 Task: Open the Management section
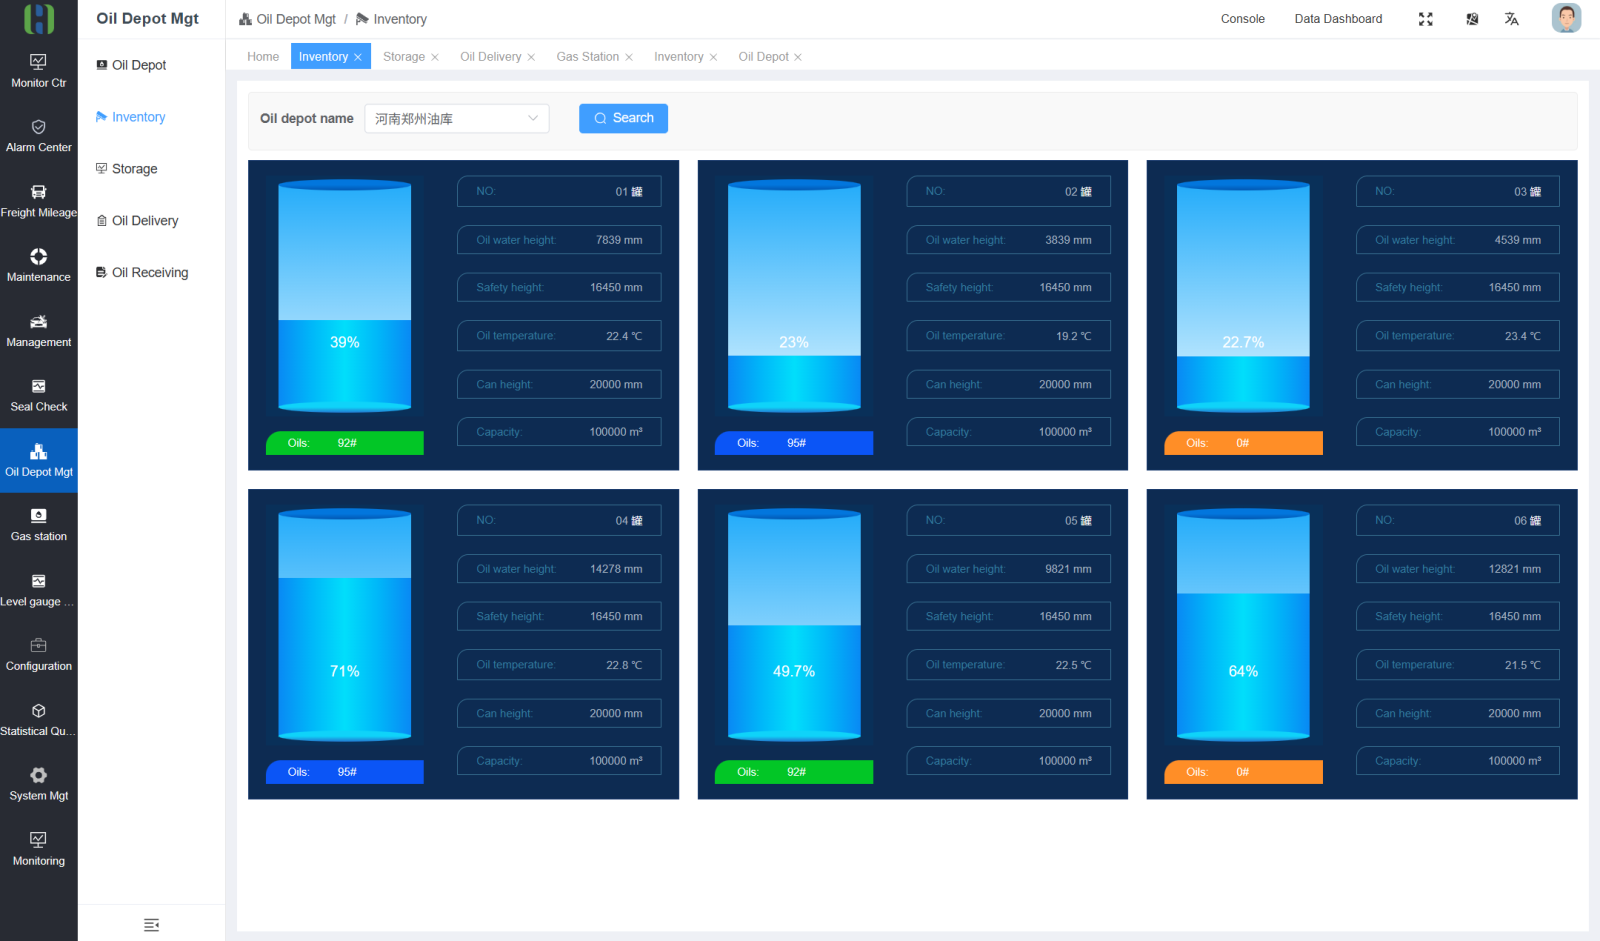tap(38, 331)
